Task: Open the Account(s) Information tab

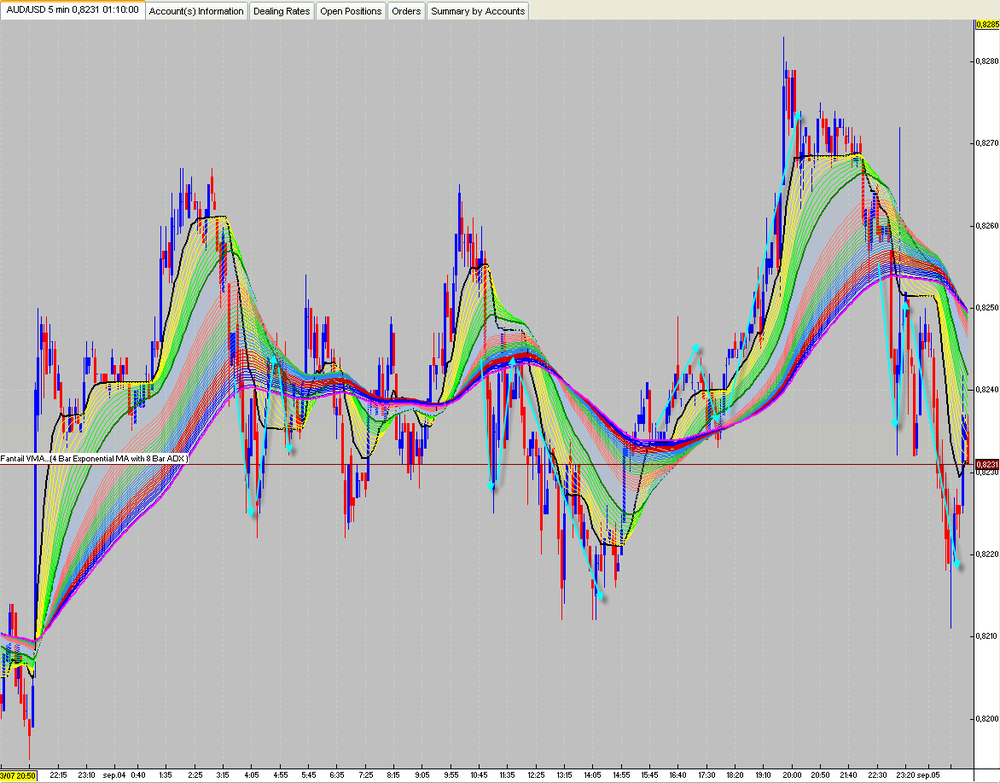Action: point(196,11)
